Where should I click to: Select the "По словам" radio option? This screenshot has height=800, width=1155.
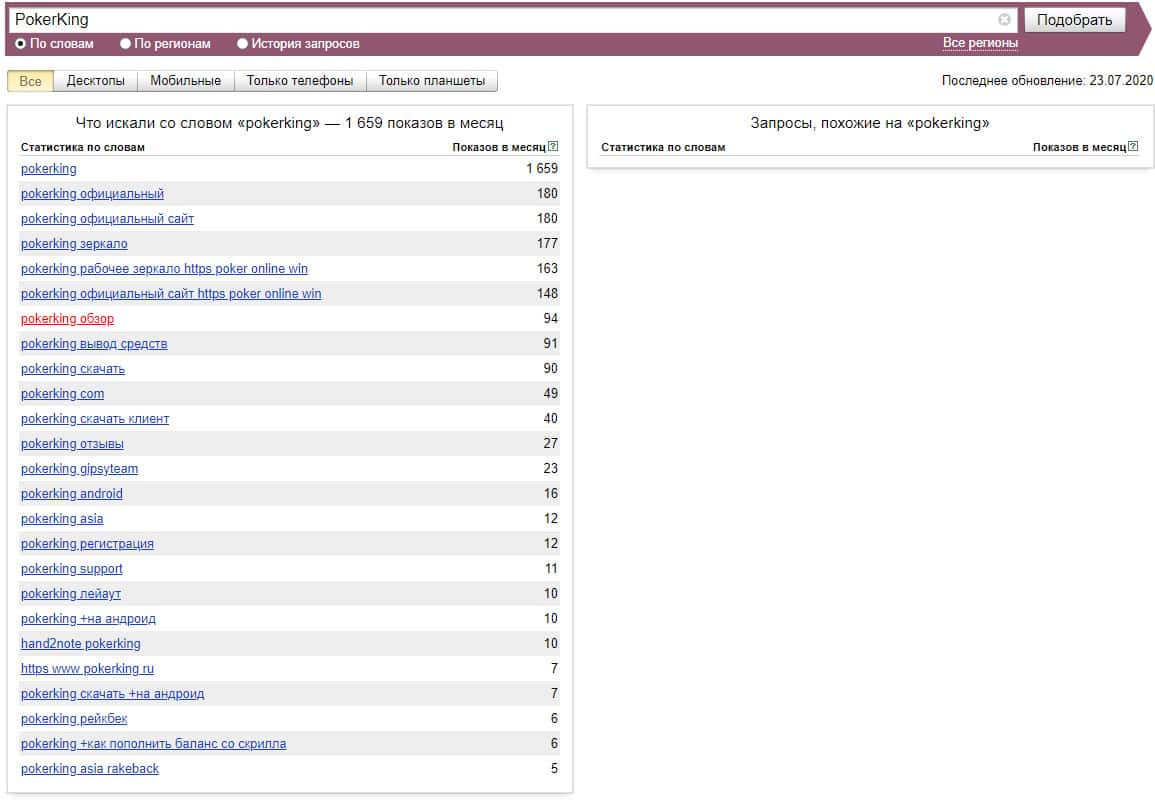[21, 44]
